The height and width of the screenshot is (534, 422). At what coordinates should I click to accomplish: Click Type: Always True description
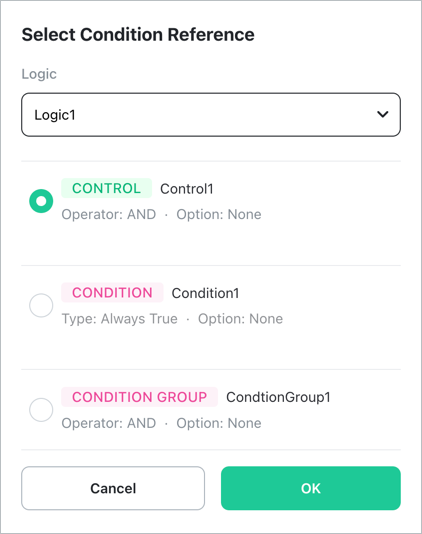(120, 319)
